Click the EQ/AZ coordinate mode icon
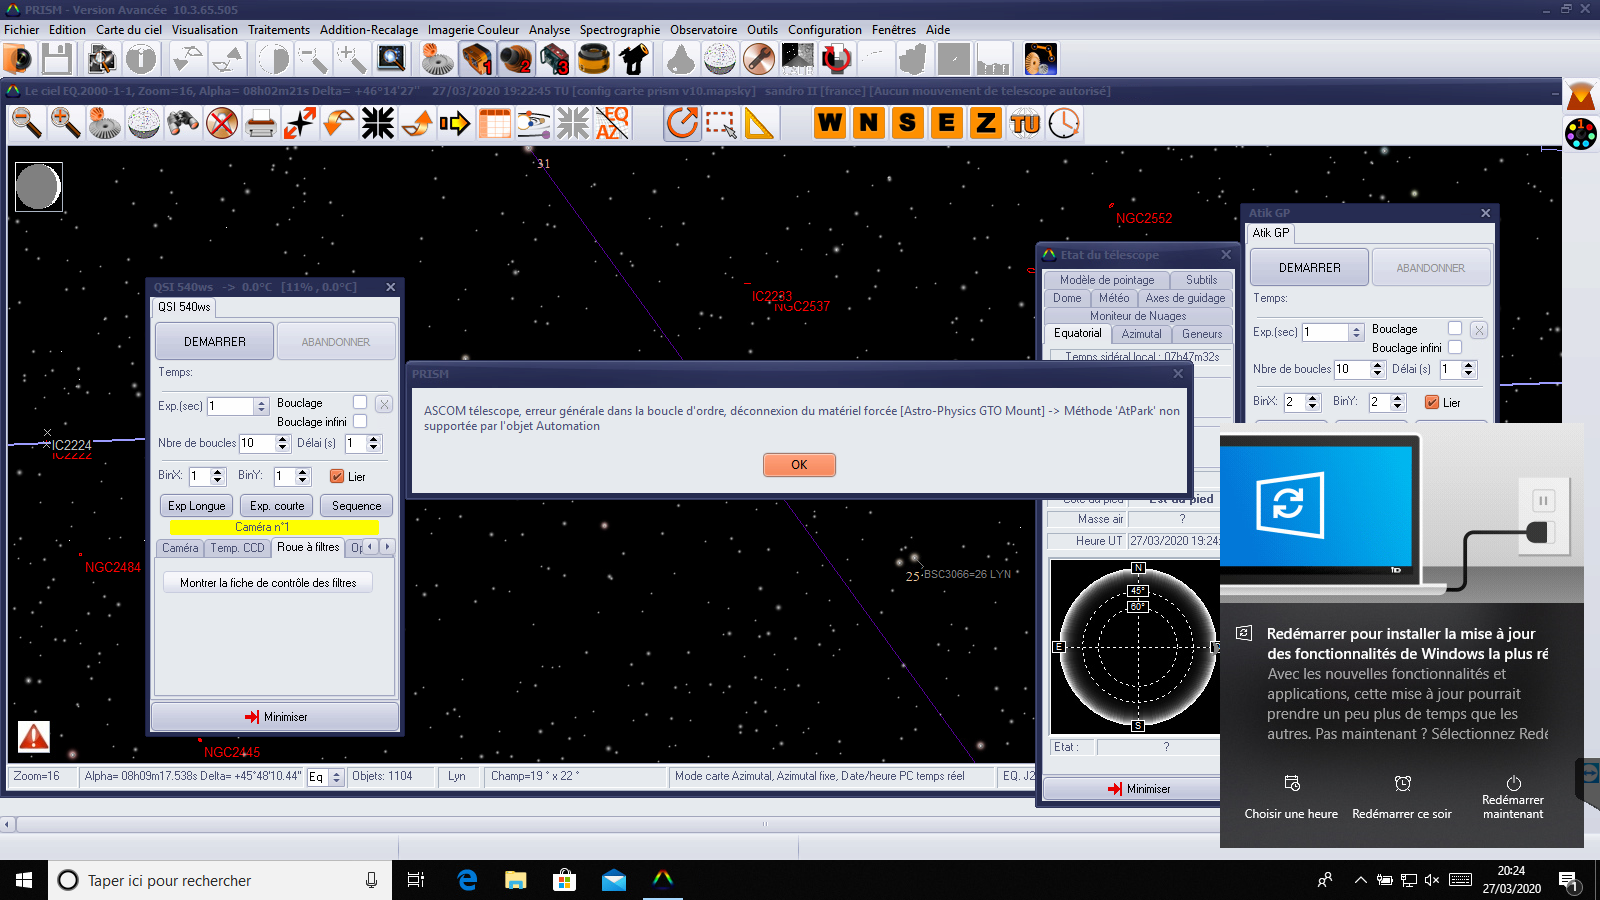Screen dimensions: 1600x900 (612, 123)
